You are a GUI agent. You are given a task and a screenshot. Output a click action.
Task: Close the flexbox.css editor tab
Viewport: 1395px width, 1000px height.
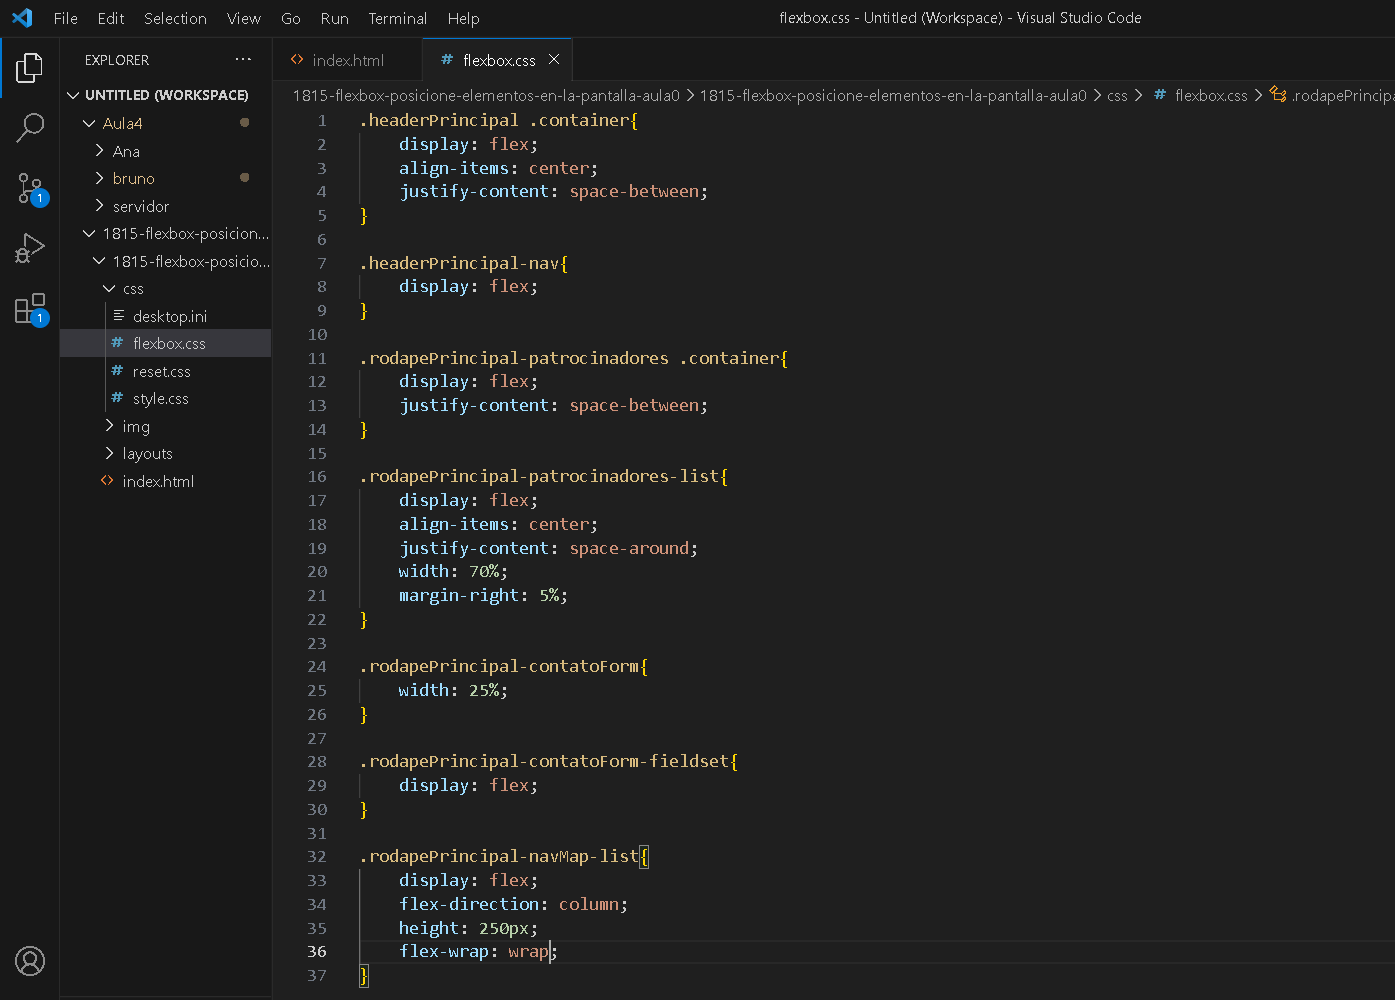pyautogui.click(x=553, y=60)
